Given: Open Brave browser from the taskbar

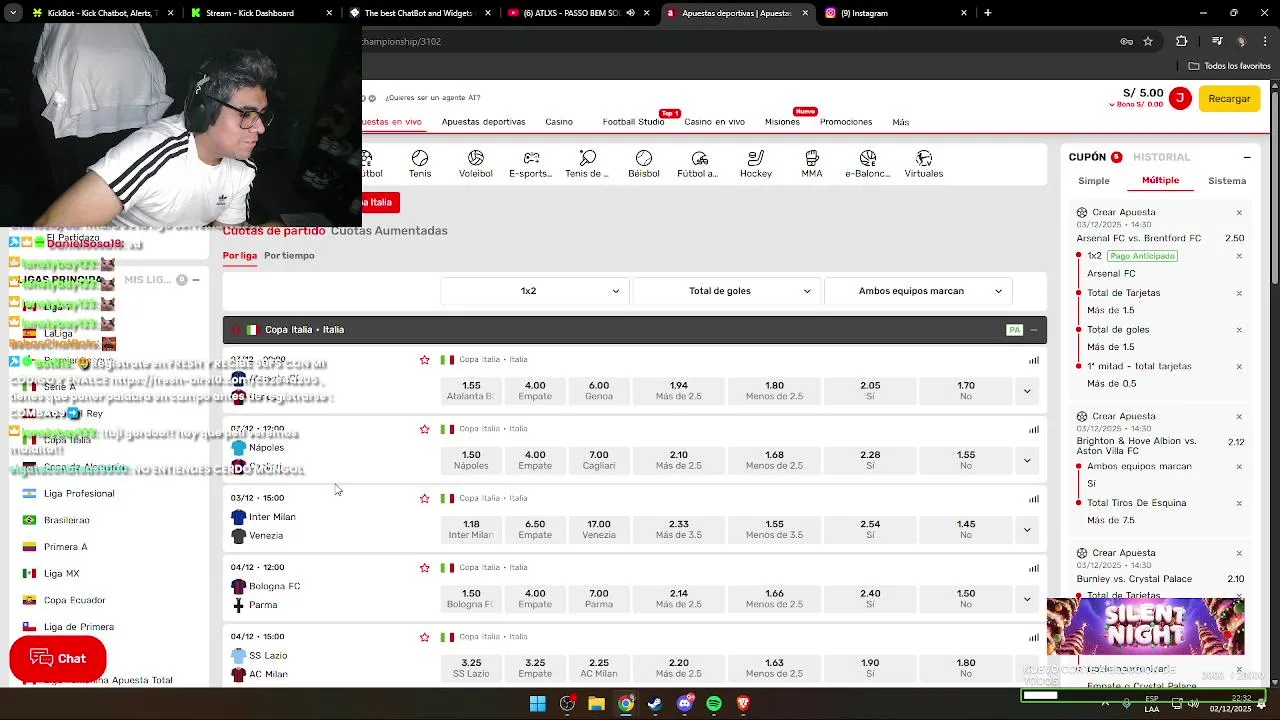Looking at the screenshot, I should point(743,704).
